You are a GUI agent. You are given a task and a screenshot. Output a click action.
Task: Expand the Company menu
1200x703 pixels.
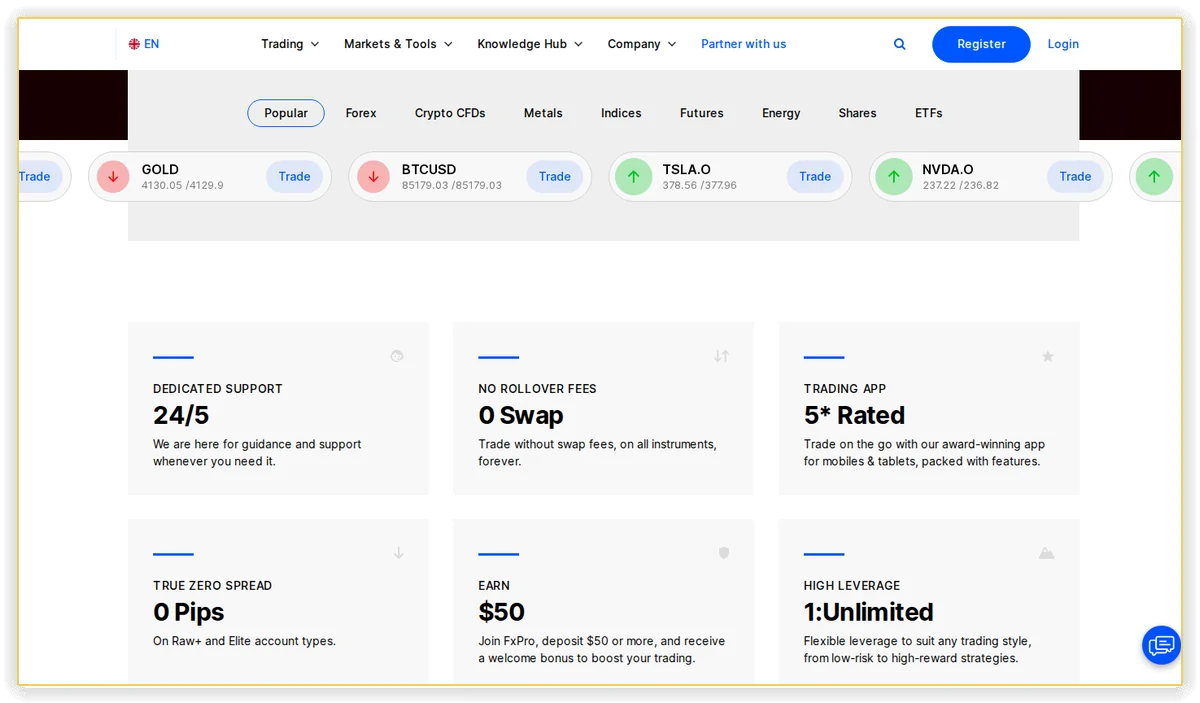[642, 44]
